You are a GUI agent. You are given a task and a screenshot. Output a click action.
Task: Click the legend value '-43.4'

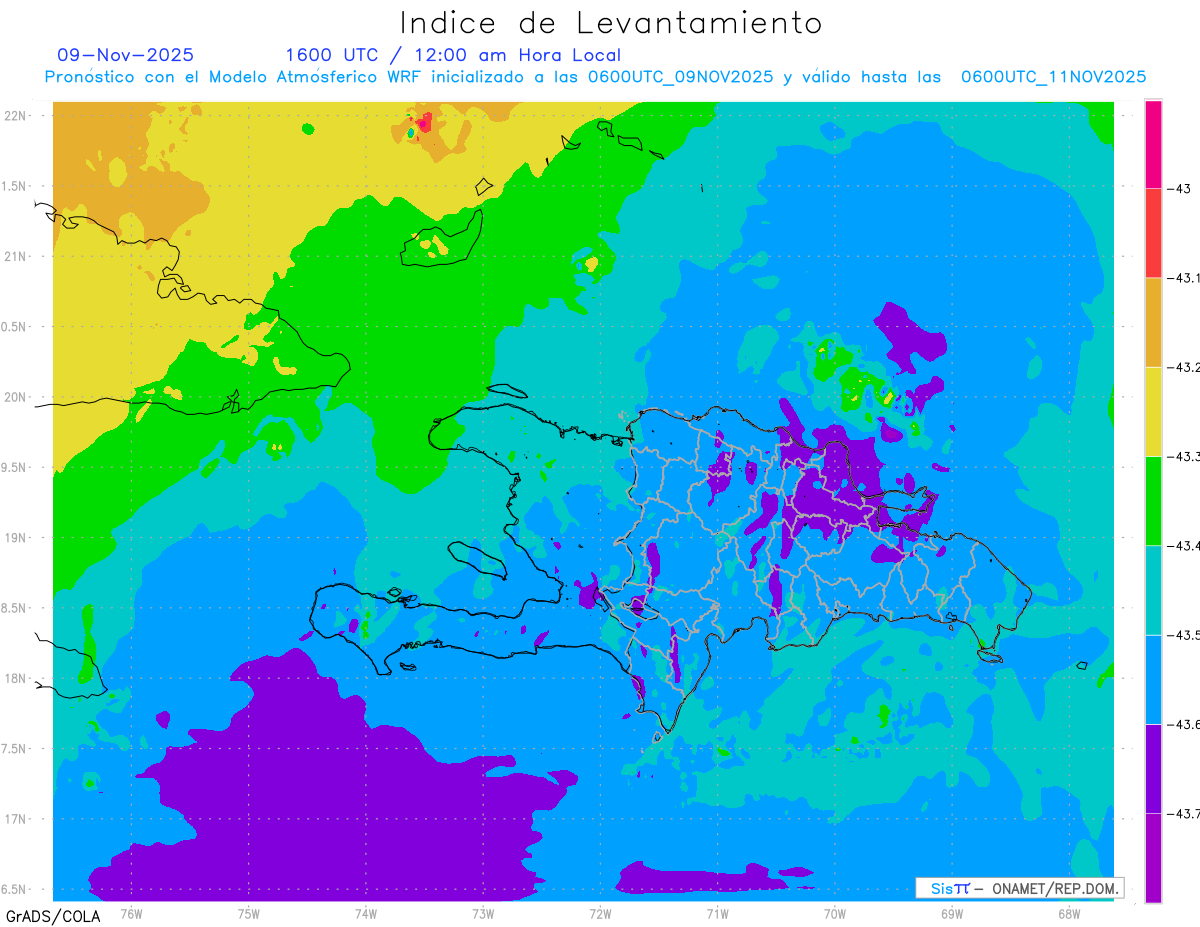1184,545
